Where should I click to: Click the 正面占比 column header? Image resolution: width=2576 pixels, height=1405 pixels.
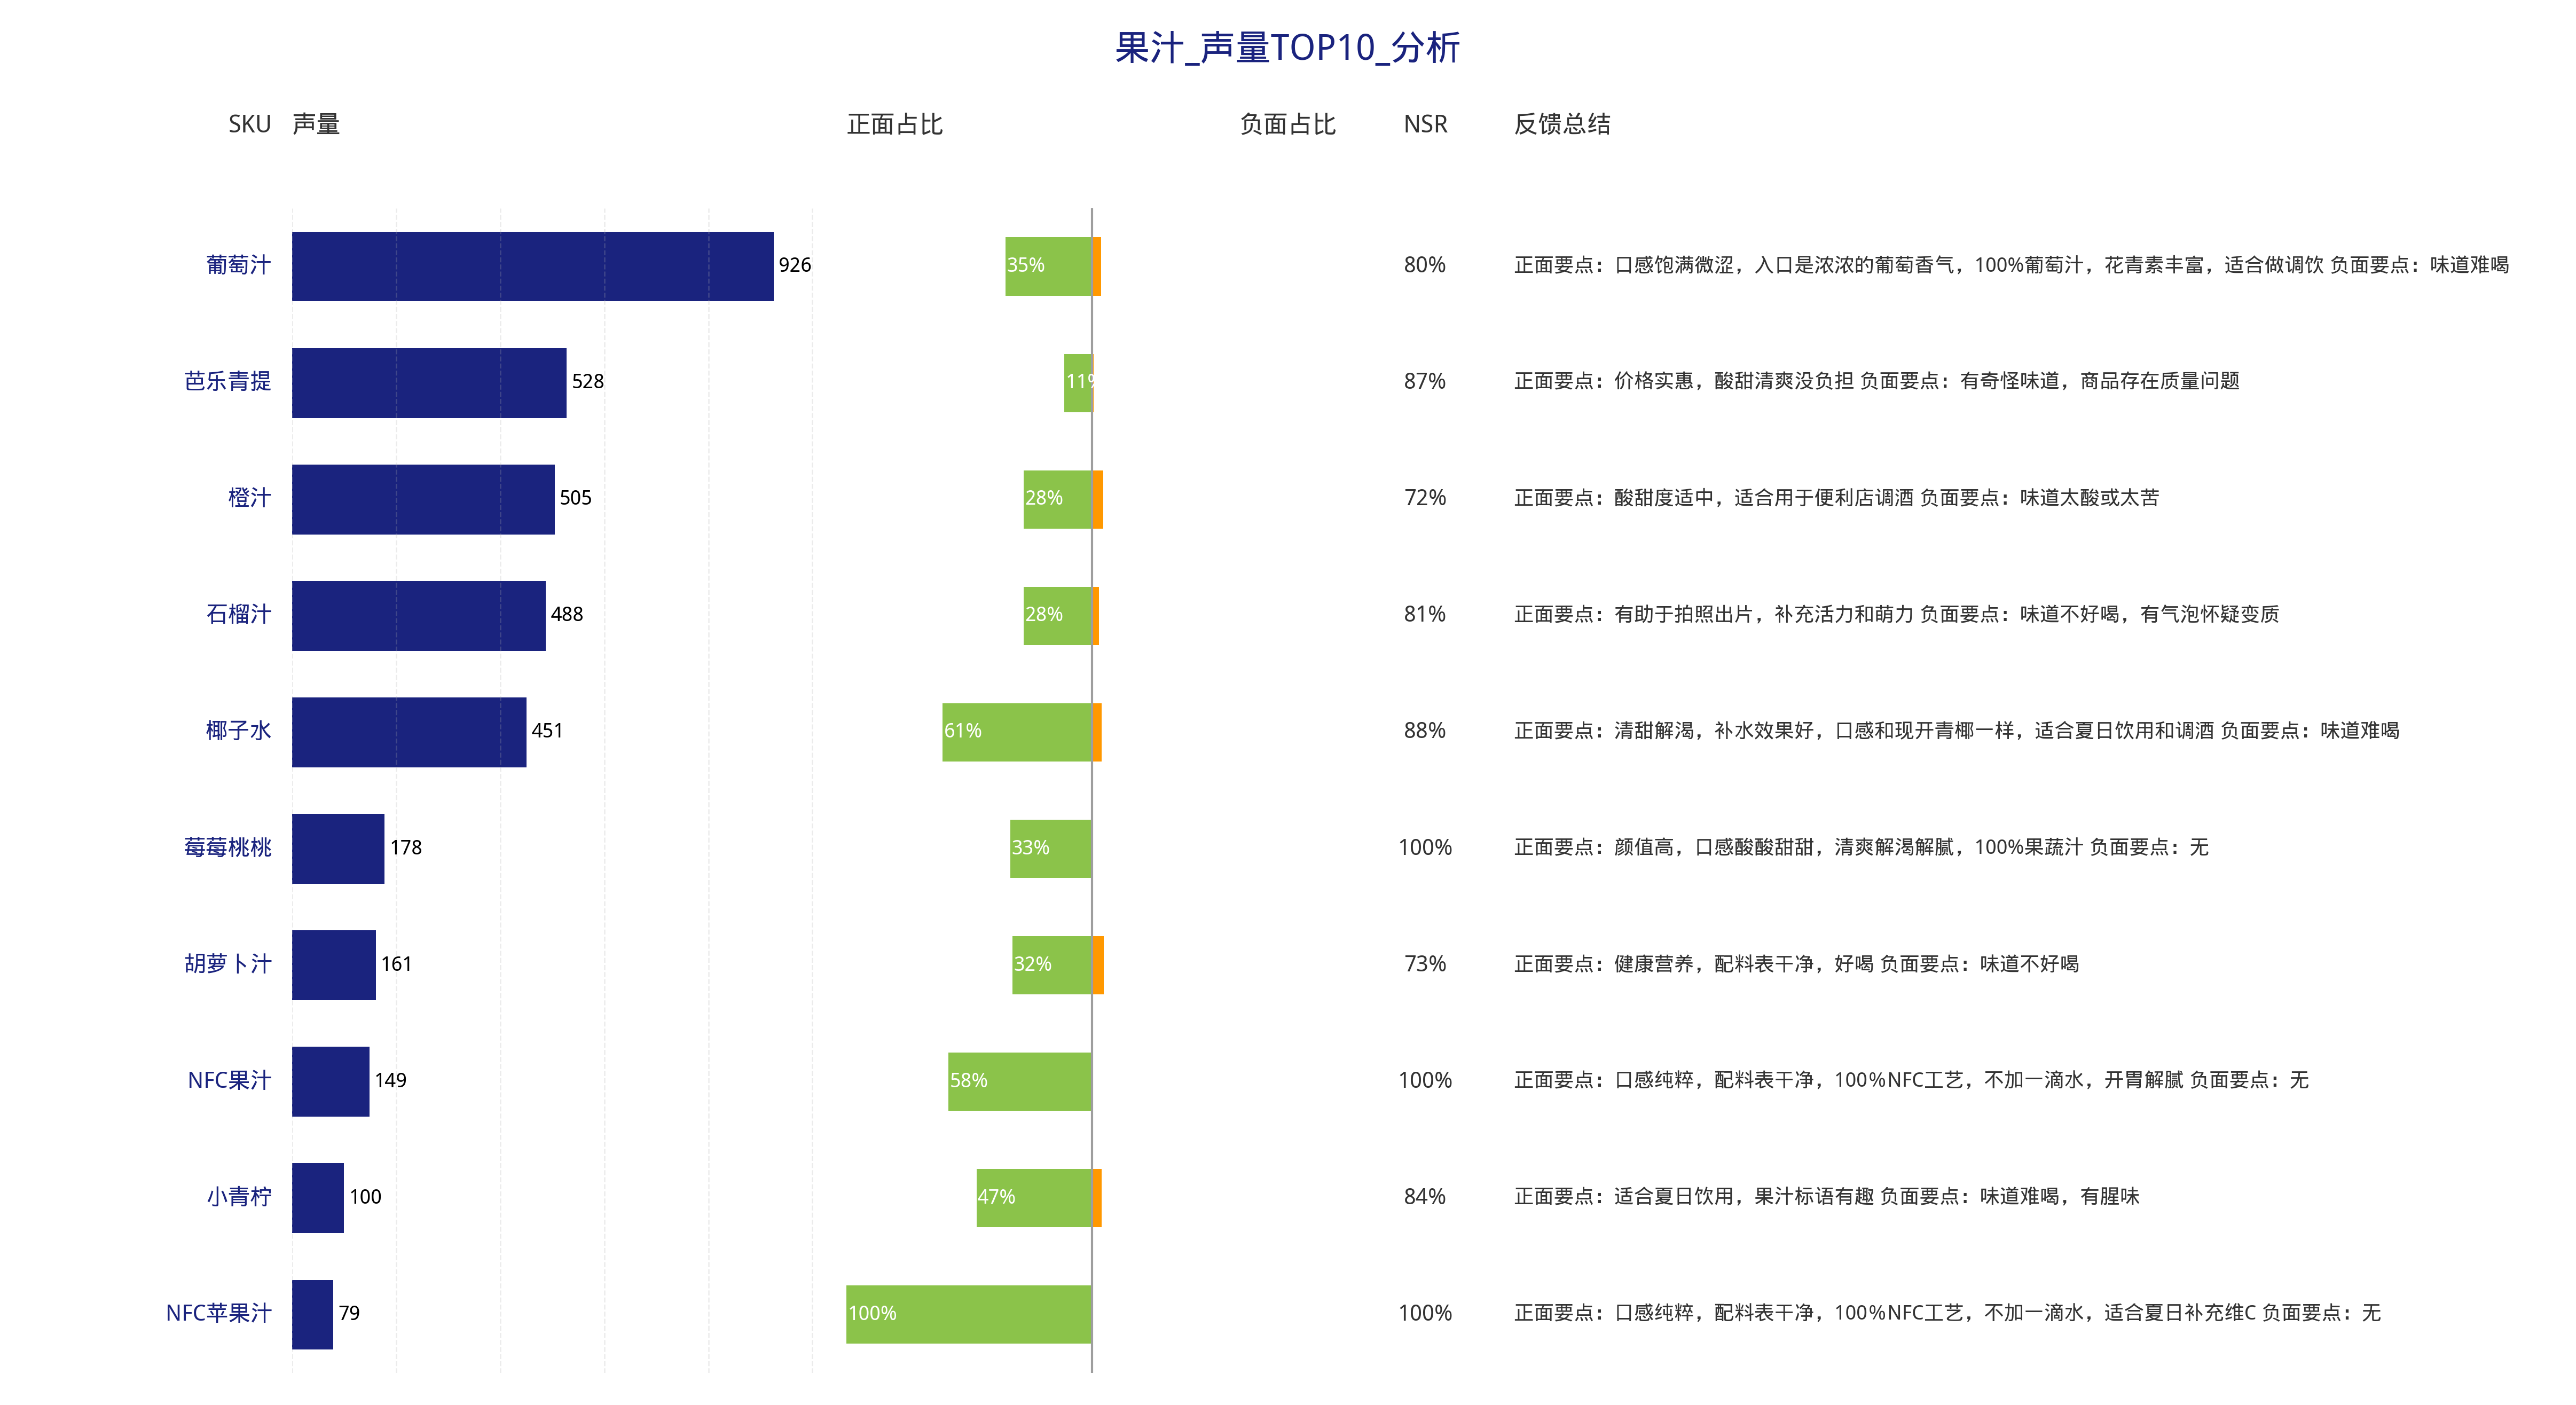pos(894,124)
